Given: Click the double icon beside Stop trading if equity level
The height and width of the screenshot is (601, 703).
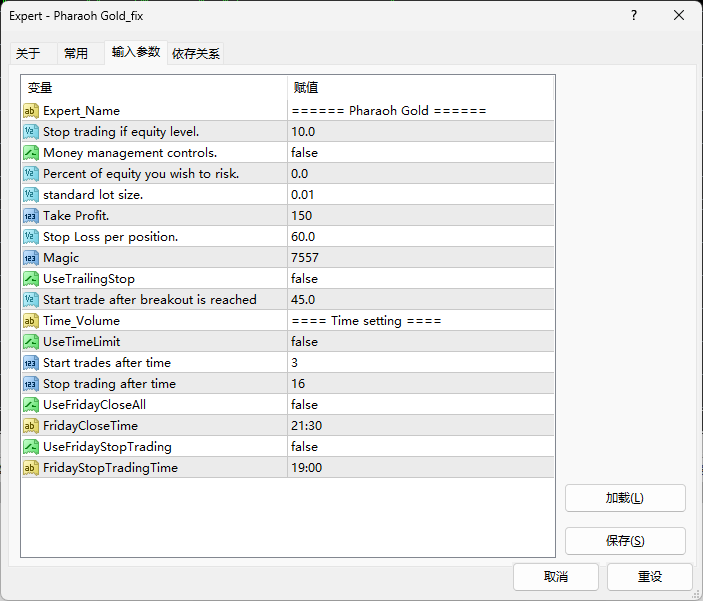Looking at the screenshot, I should 30,132.
